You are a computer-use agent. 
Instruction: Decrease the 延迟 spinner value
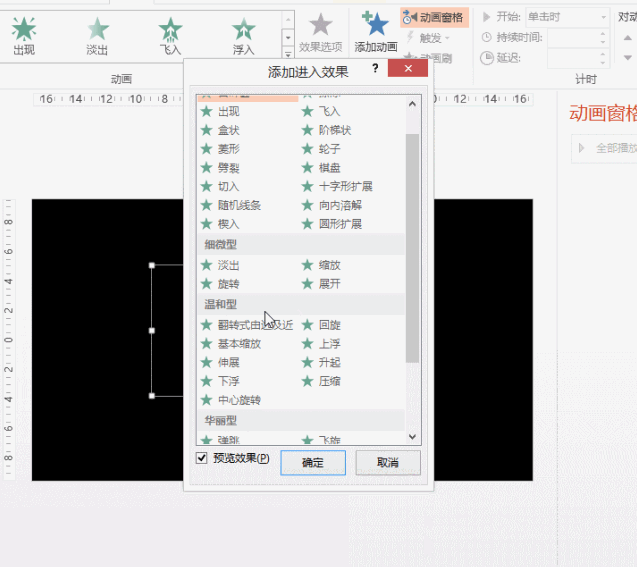click(x=603, y=63)
